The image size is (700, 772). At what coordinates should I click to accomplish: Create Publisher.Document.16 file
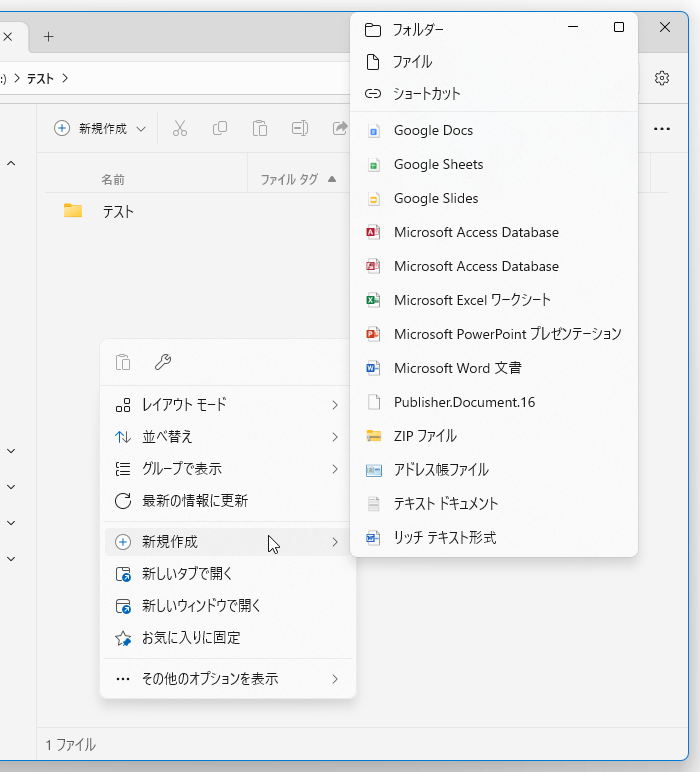pyautogui.click(x=494, y=402)
